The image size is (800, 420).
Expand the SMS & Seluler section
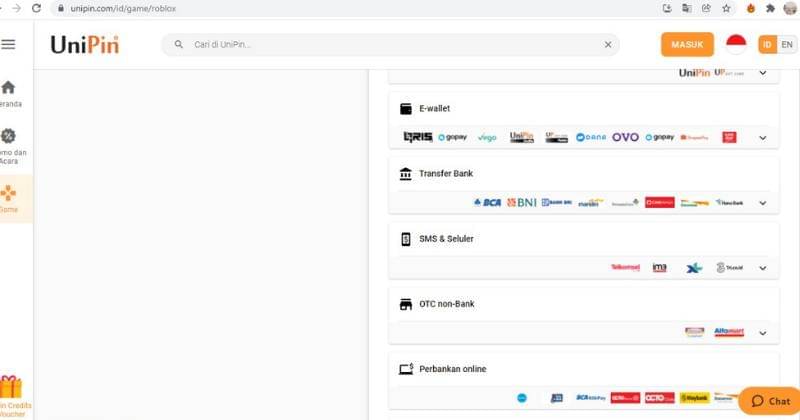762,268
